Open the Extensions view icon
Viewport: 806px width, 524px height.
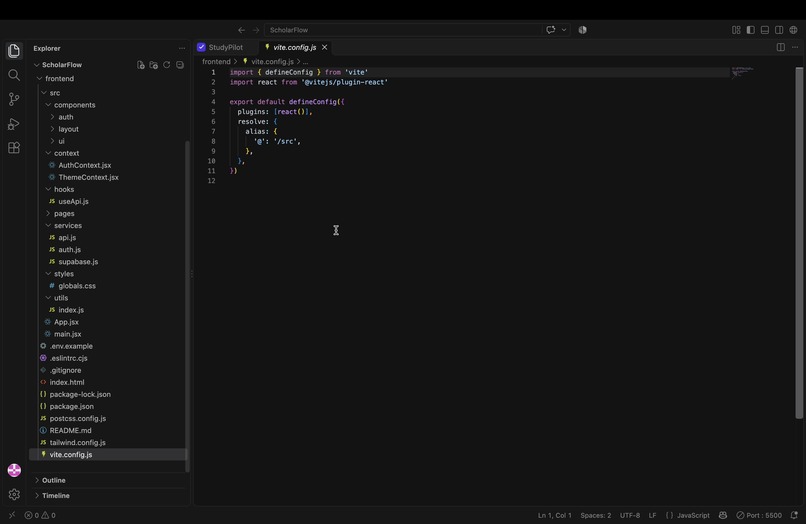(14, 148)
